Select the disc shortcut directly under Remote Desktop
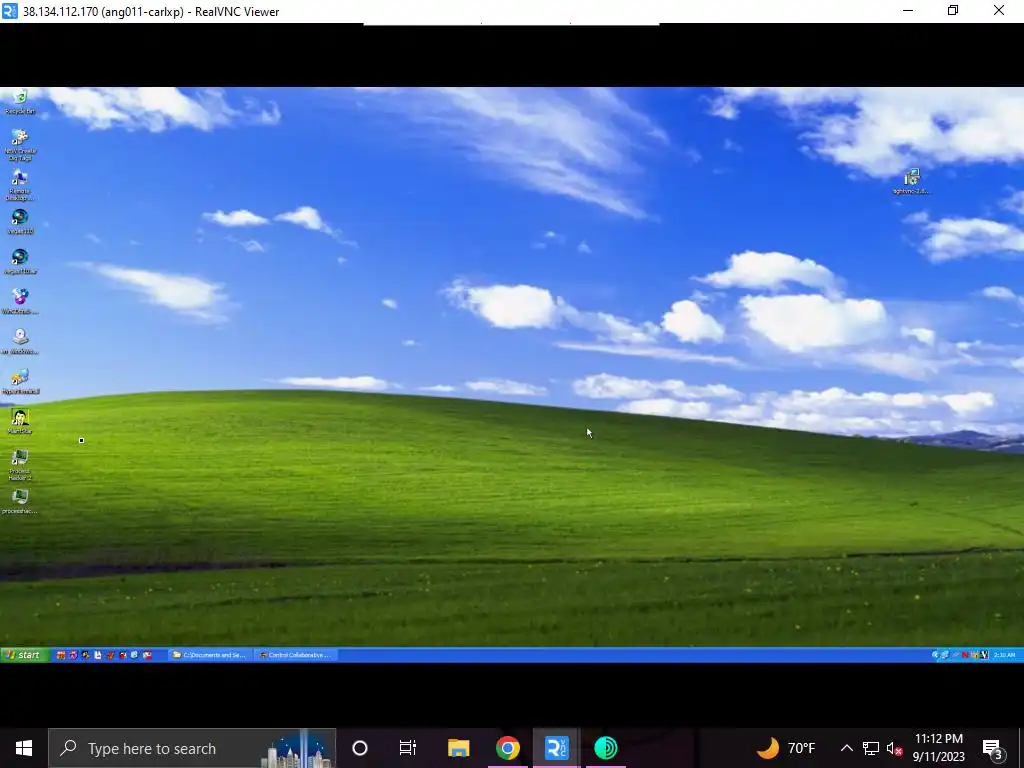Screen dimensions: 1024x768 pyautogui.click(x=20, y=222)
